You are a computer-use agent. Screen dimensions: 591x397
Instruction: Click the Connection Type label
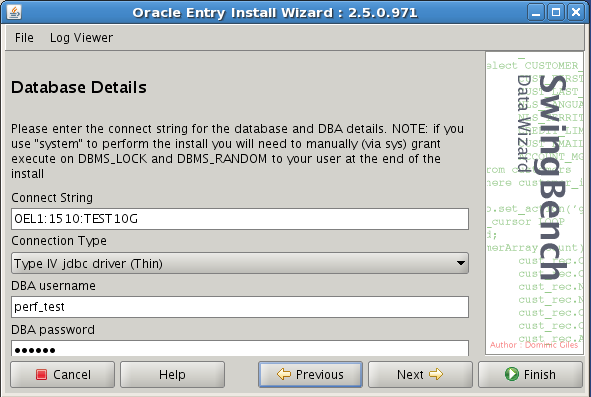pyautogui.click(x=59, y=241)
